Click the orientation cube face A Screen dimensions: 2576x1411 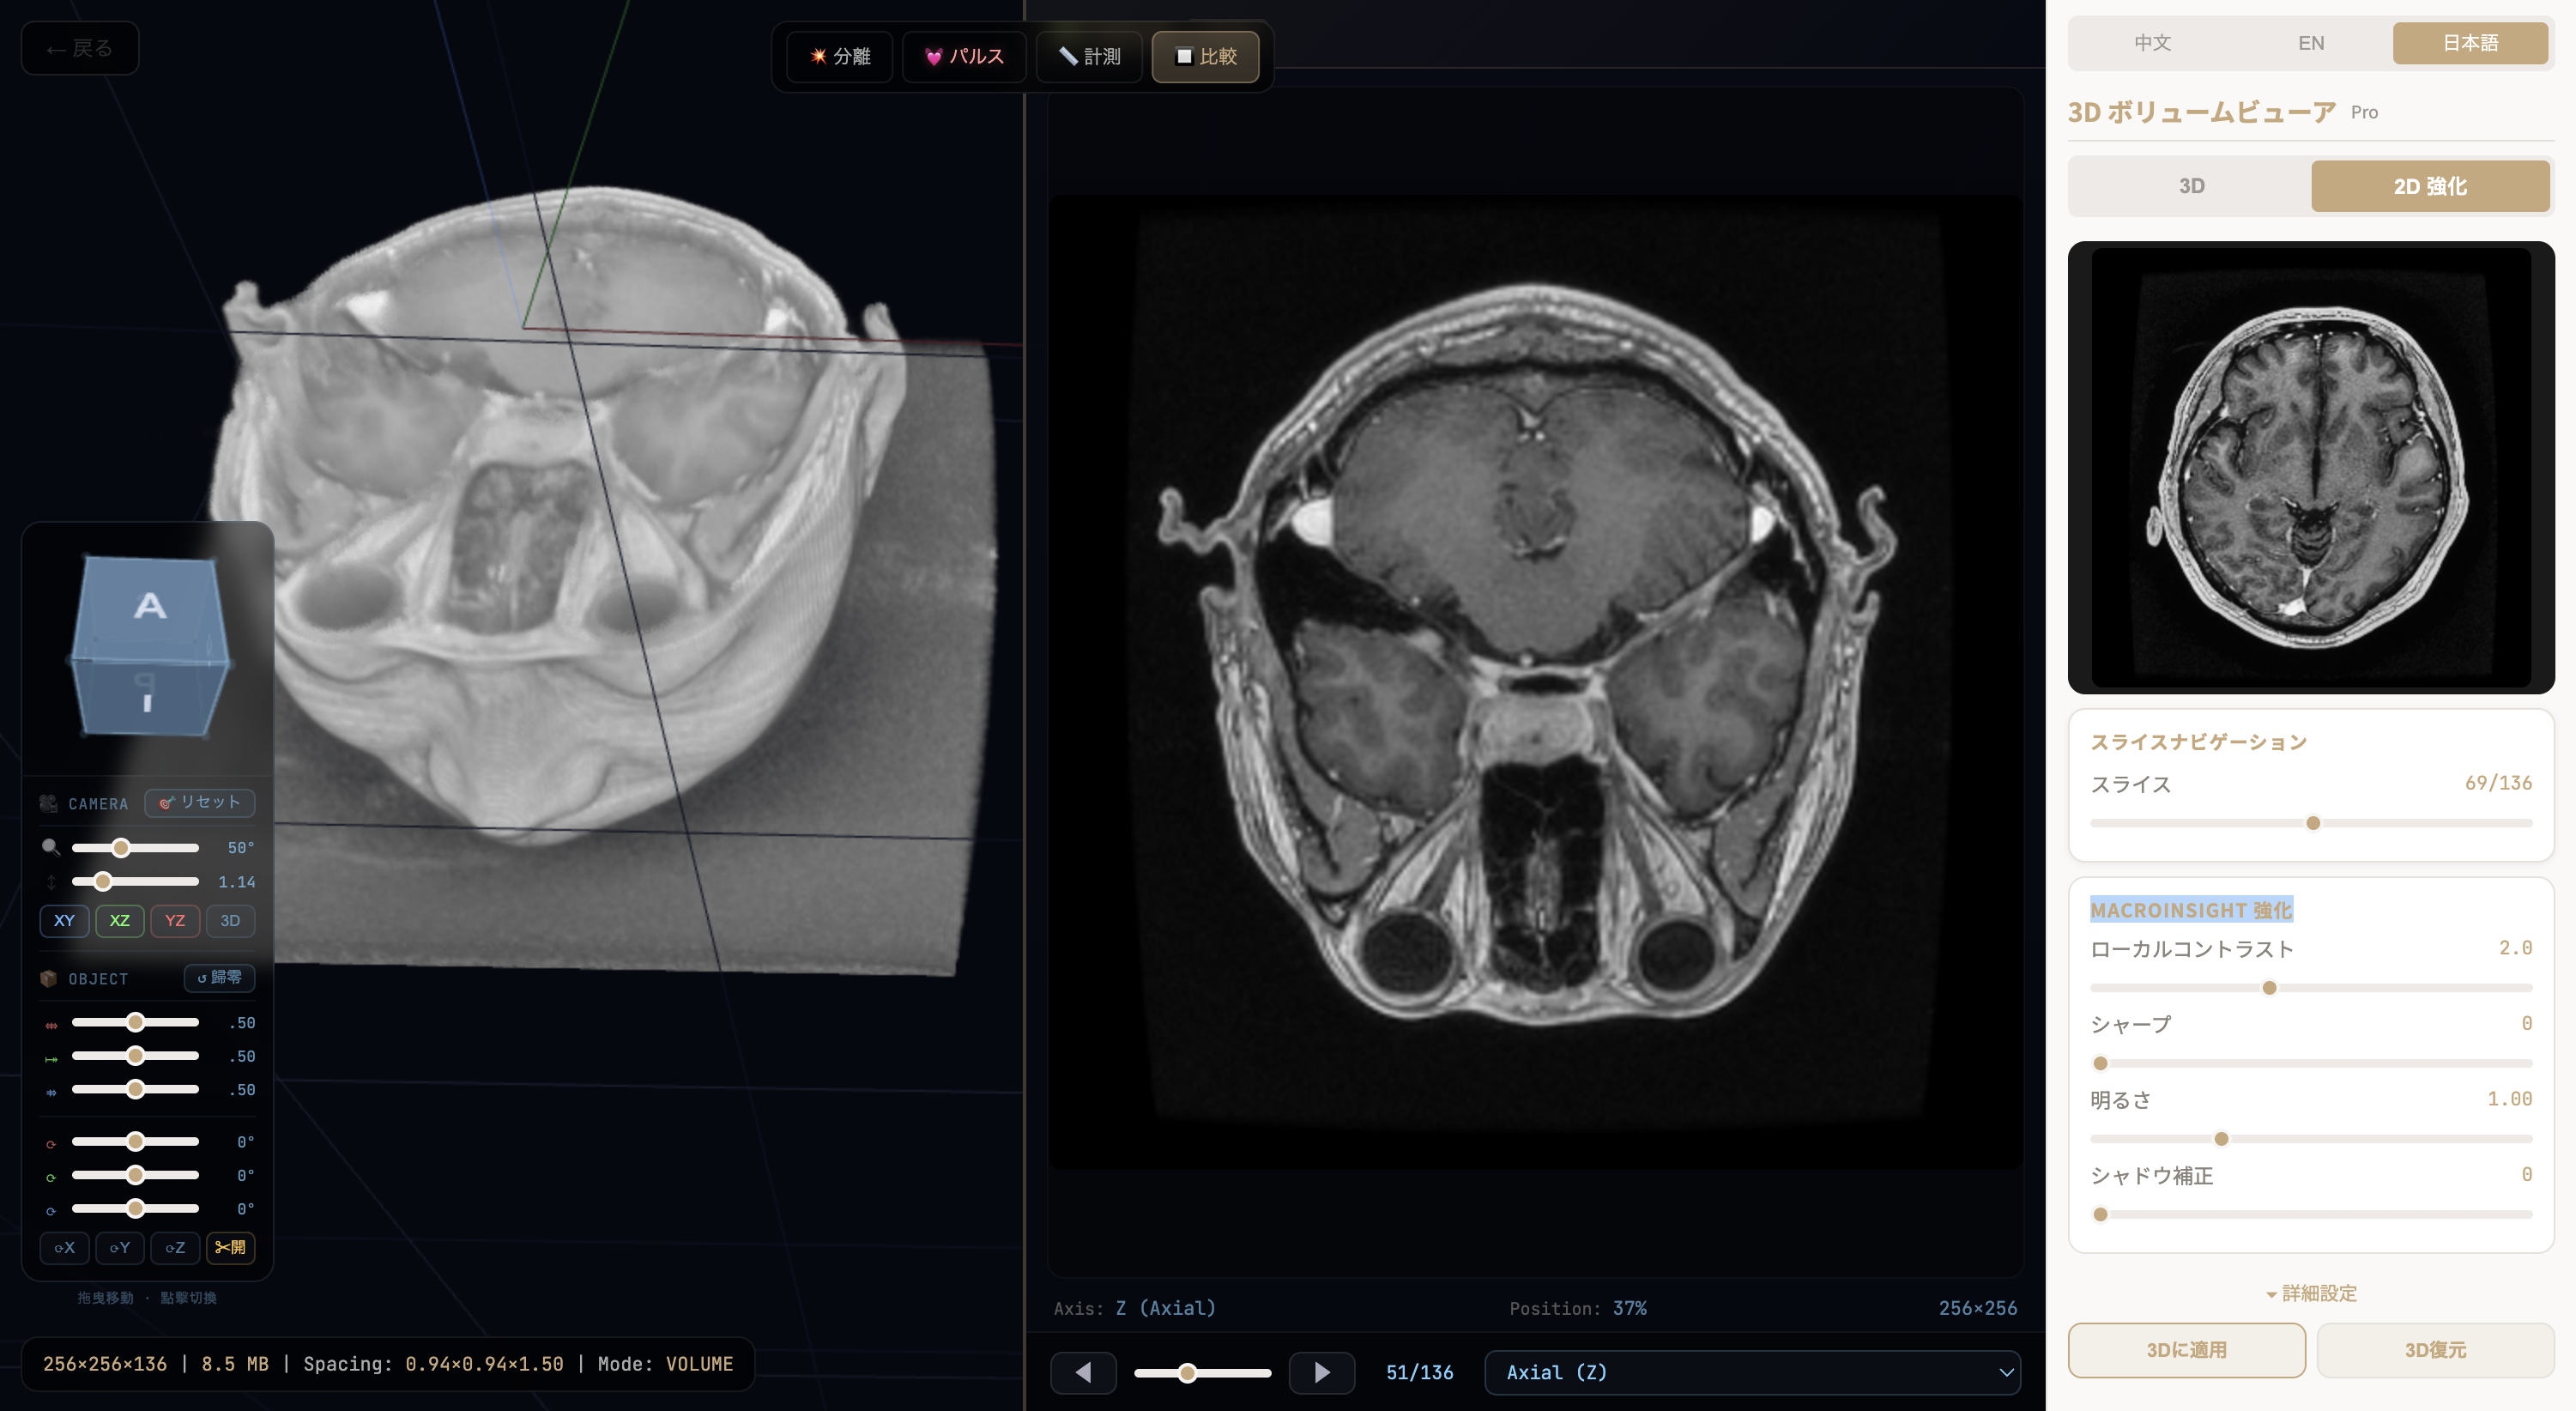point(150,607)
